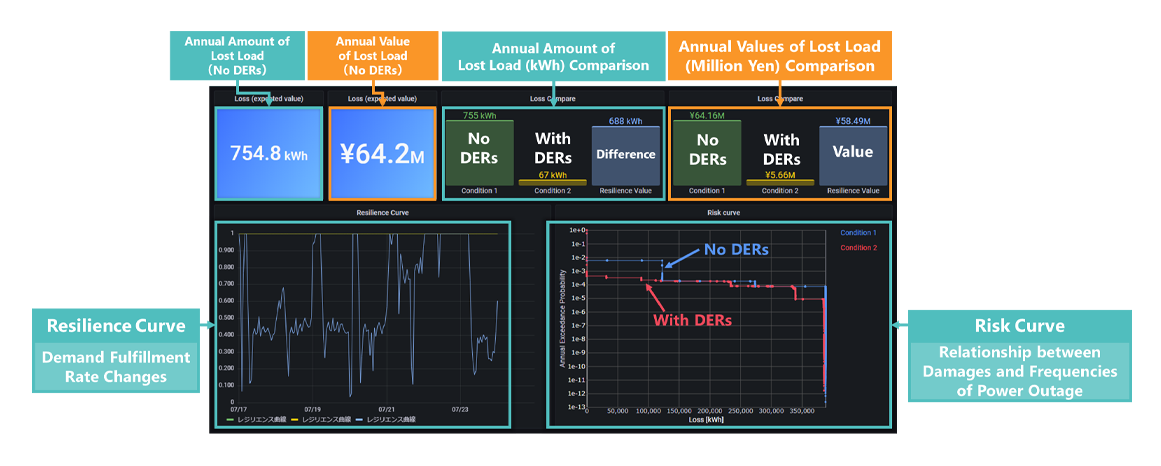Viewport: 1161px width, 466px height.
Task: Toggle Condition 2 in the Risk curve legend
Action: [x=858, y=247]
